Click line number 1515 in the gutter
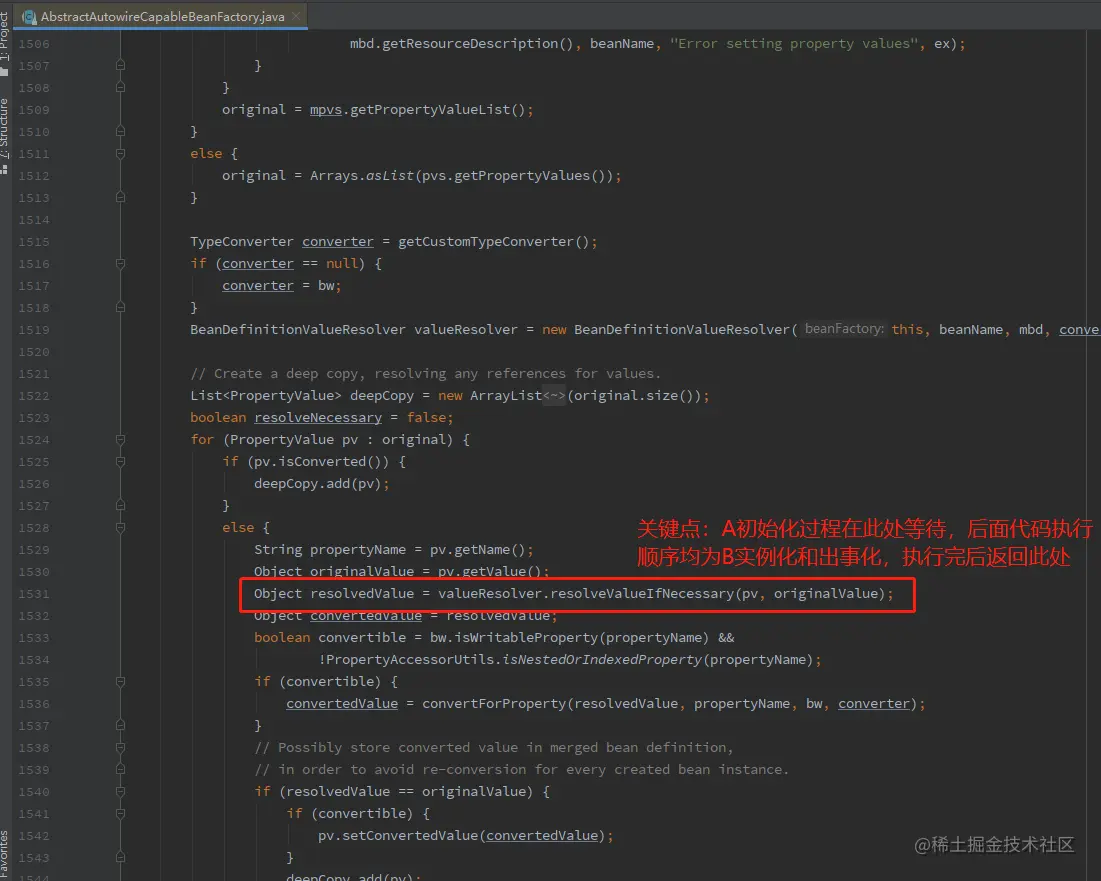This screenshot has width=1101, height=881. point(34,241)
